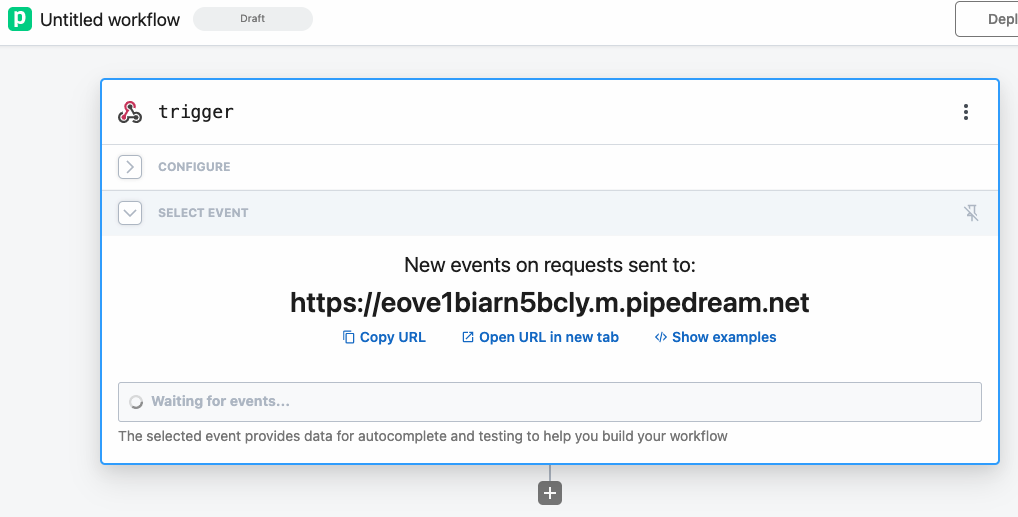The width and height of the screenshot is (1018, 517).
Task: Click the Draft status badge
Action: pyautogui.click(x=253, y=19)
